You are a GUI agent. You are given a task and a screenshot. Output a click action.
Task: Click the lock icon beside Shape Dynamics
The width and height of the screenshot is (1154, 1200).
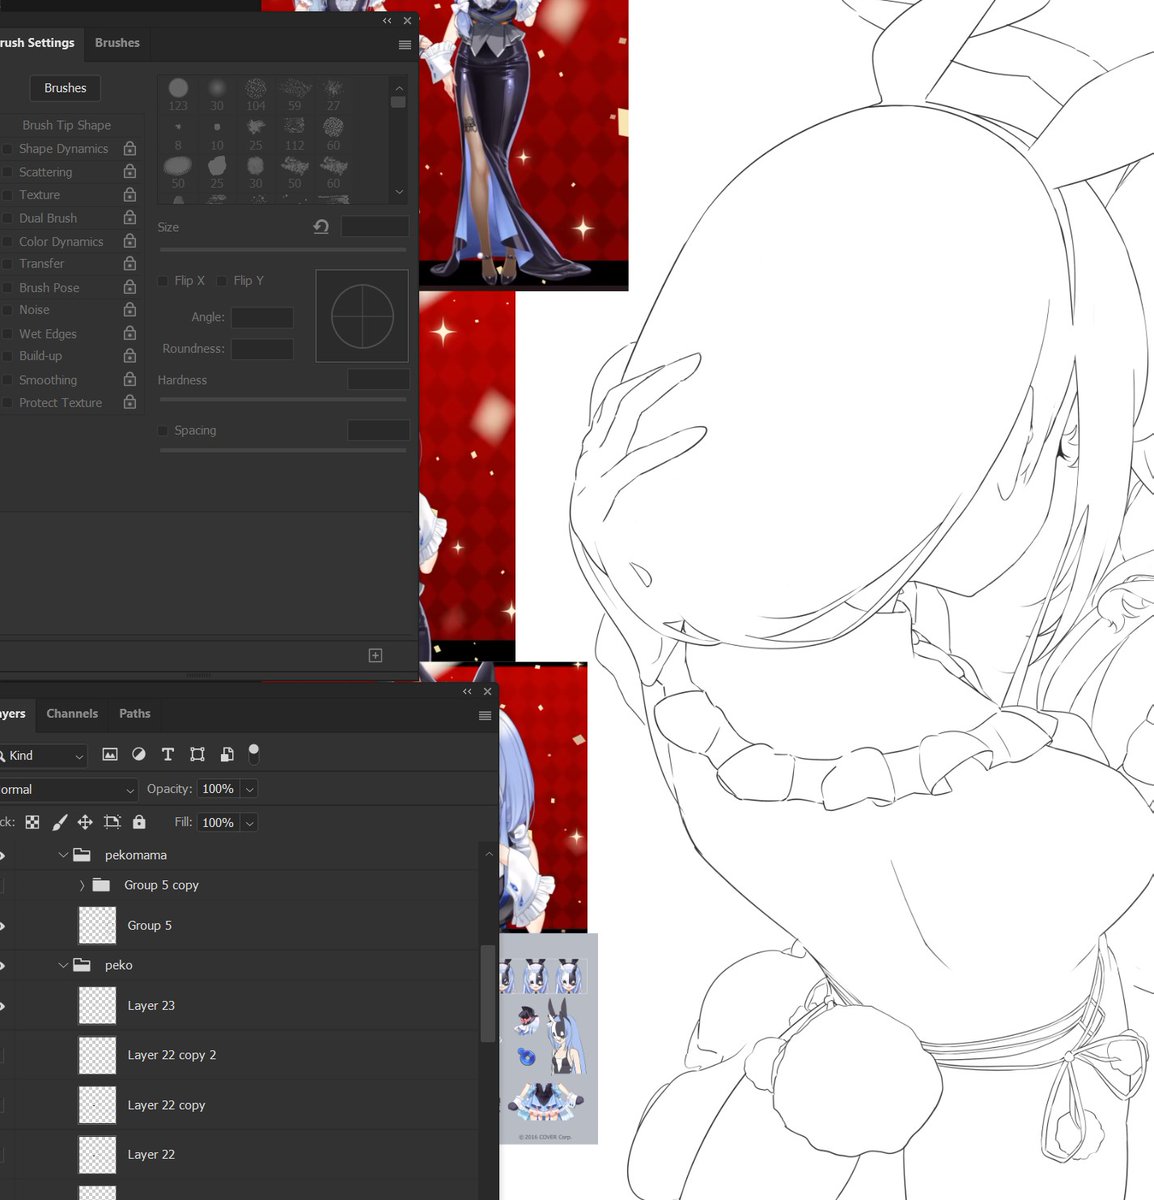pyautogui.click(x=129, y=148)
